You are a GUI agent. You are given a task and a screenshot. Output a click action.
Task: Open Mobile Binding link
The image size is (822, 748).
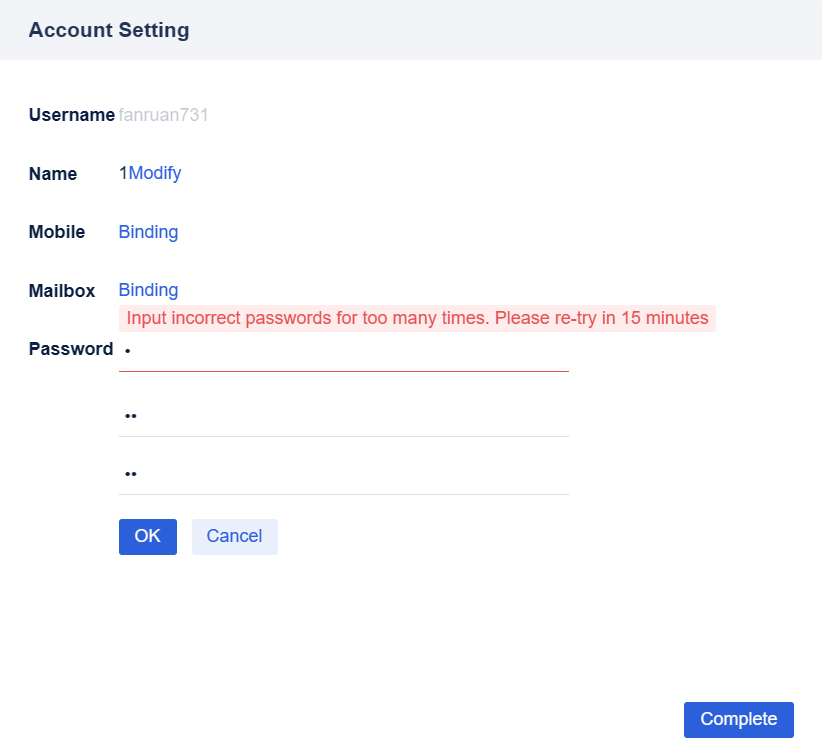148,231
